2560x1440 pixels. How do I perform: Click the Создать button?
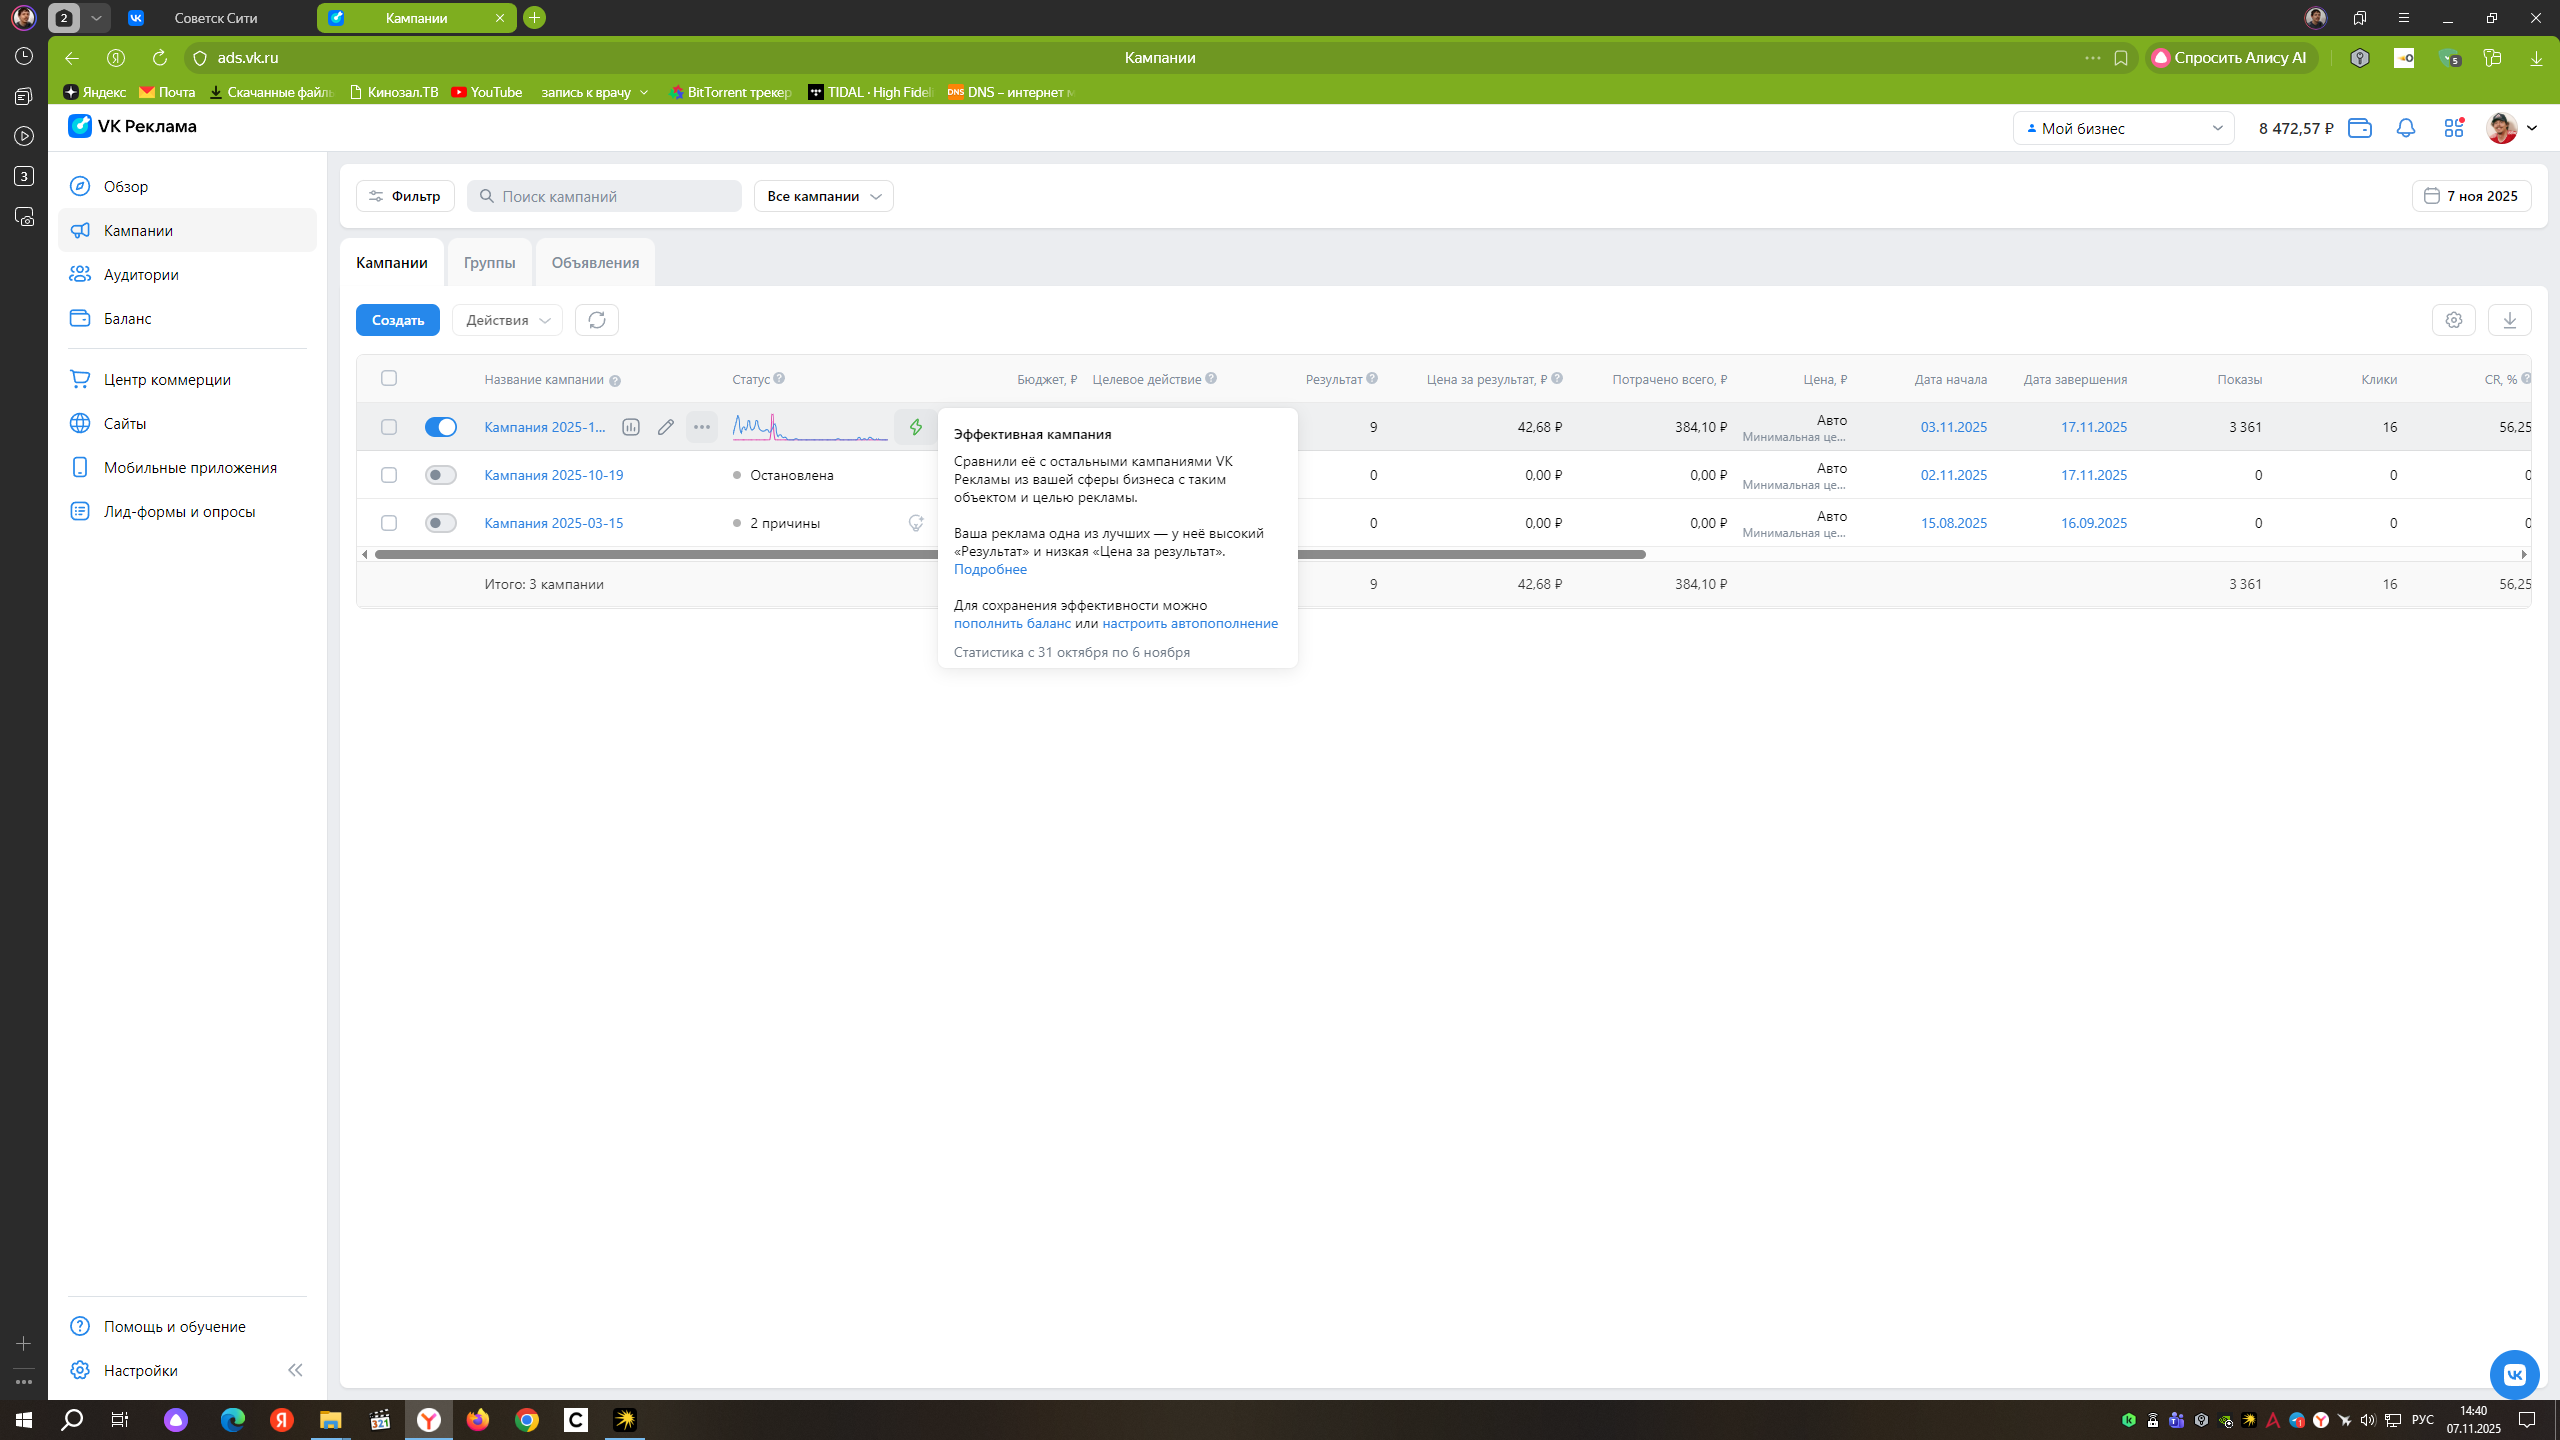click(398, 320)
